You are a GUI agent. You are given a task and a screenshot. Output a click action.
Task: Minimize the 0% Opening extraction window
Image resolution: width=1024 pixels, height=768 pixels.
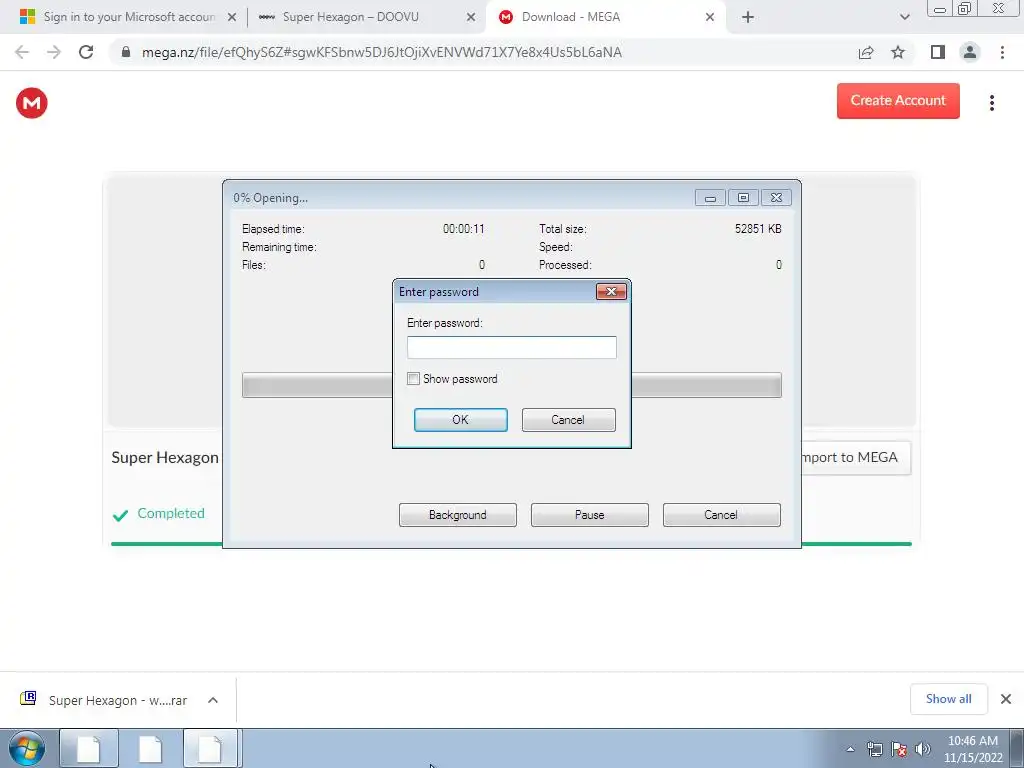(x=710, y=198)
